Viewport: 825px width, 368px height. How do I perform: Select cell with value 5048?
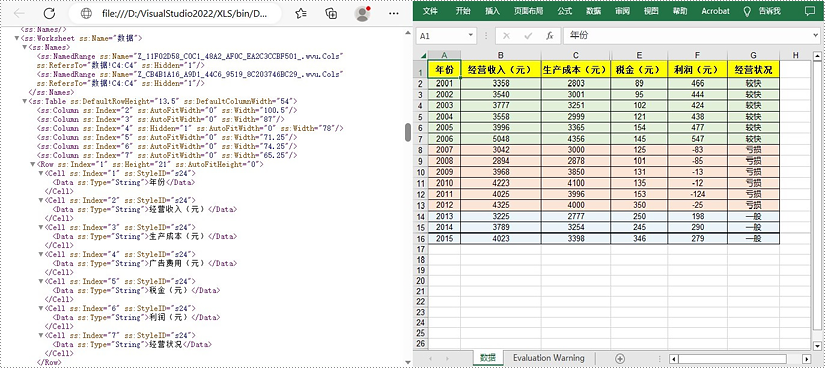click(500, 139)
